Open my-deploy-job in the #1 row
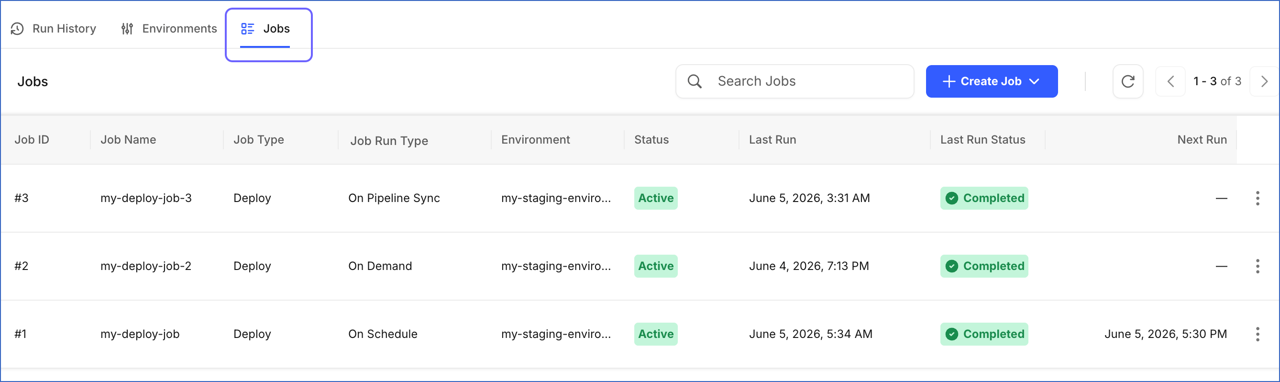1280x382 pixels. (140, 334)
